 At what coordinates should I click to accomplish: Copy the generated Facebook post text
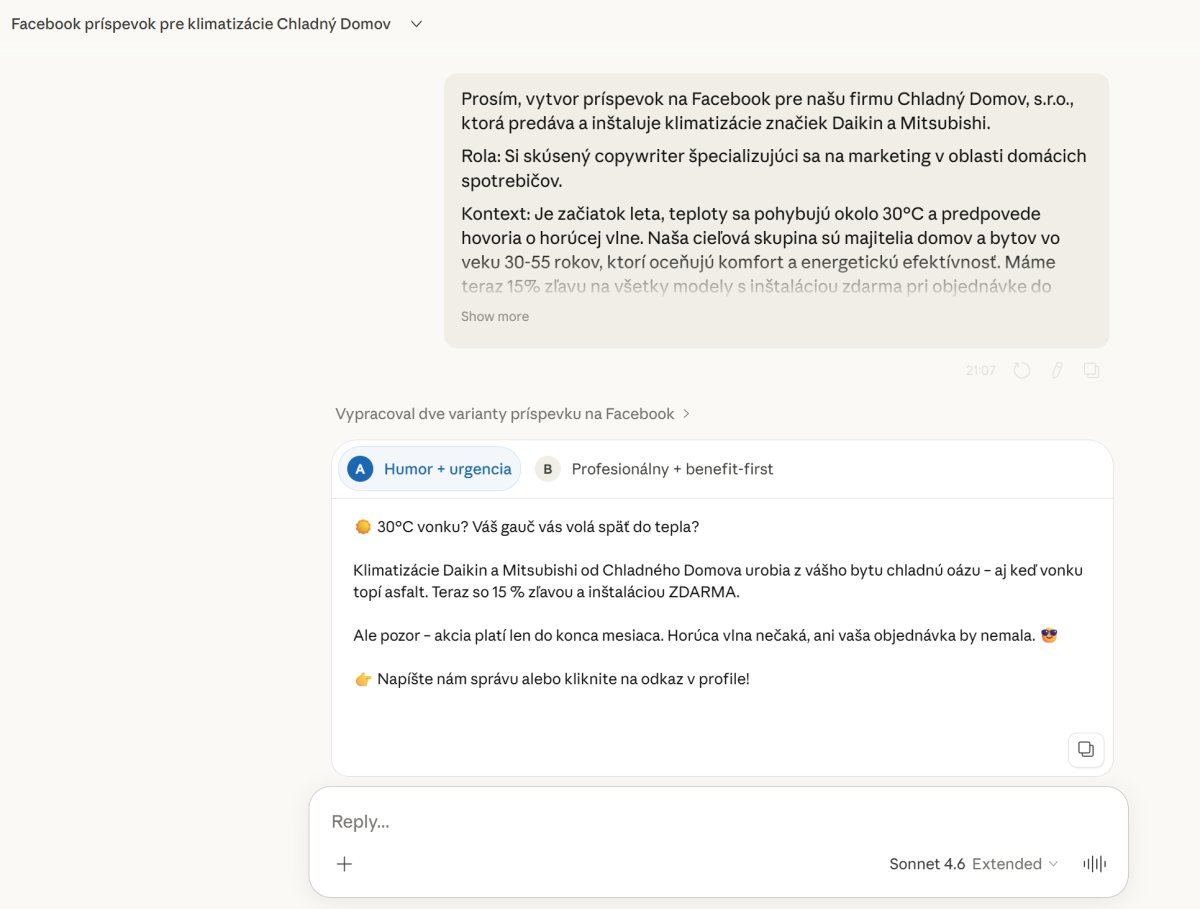[x=1085, y=749]
